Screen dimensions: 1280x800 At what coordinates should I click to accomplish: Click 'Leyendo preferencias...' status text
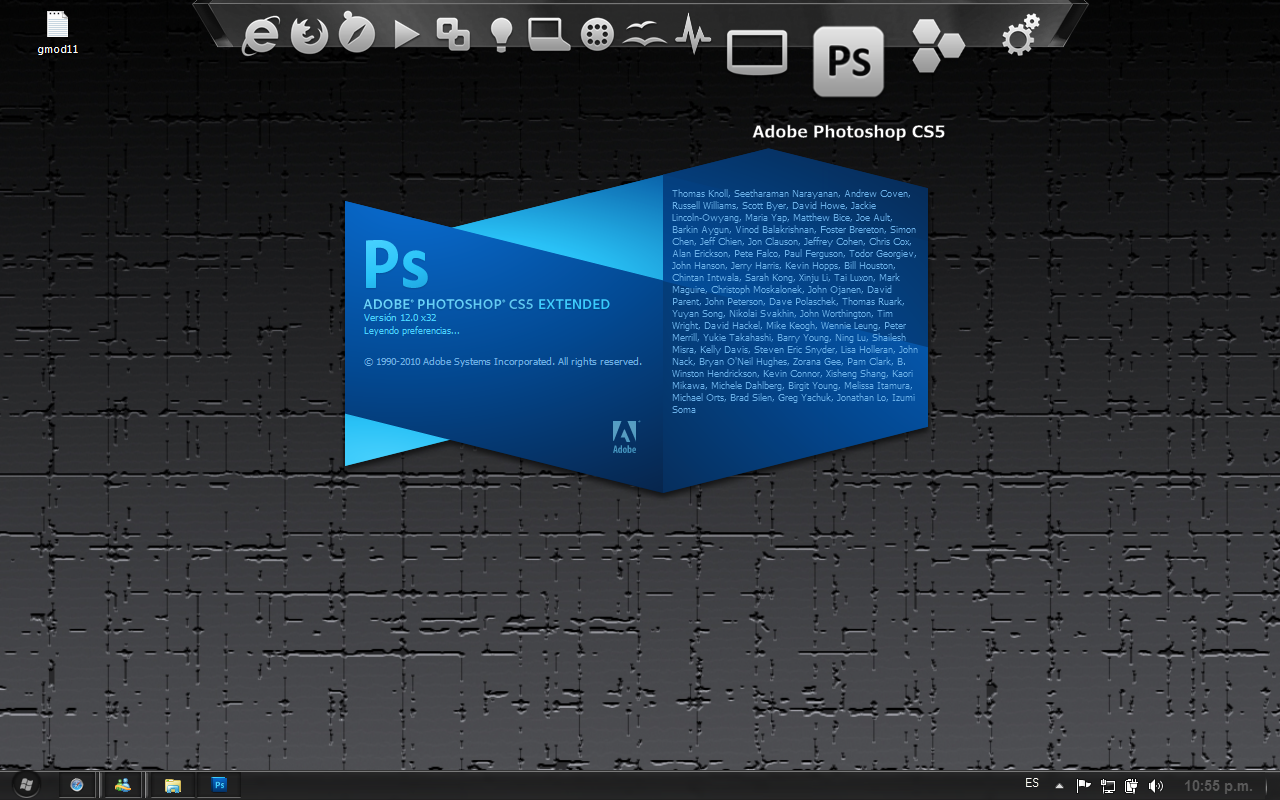pyautogui.click(x=411, y=330)
